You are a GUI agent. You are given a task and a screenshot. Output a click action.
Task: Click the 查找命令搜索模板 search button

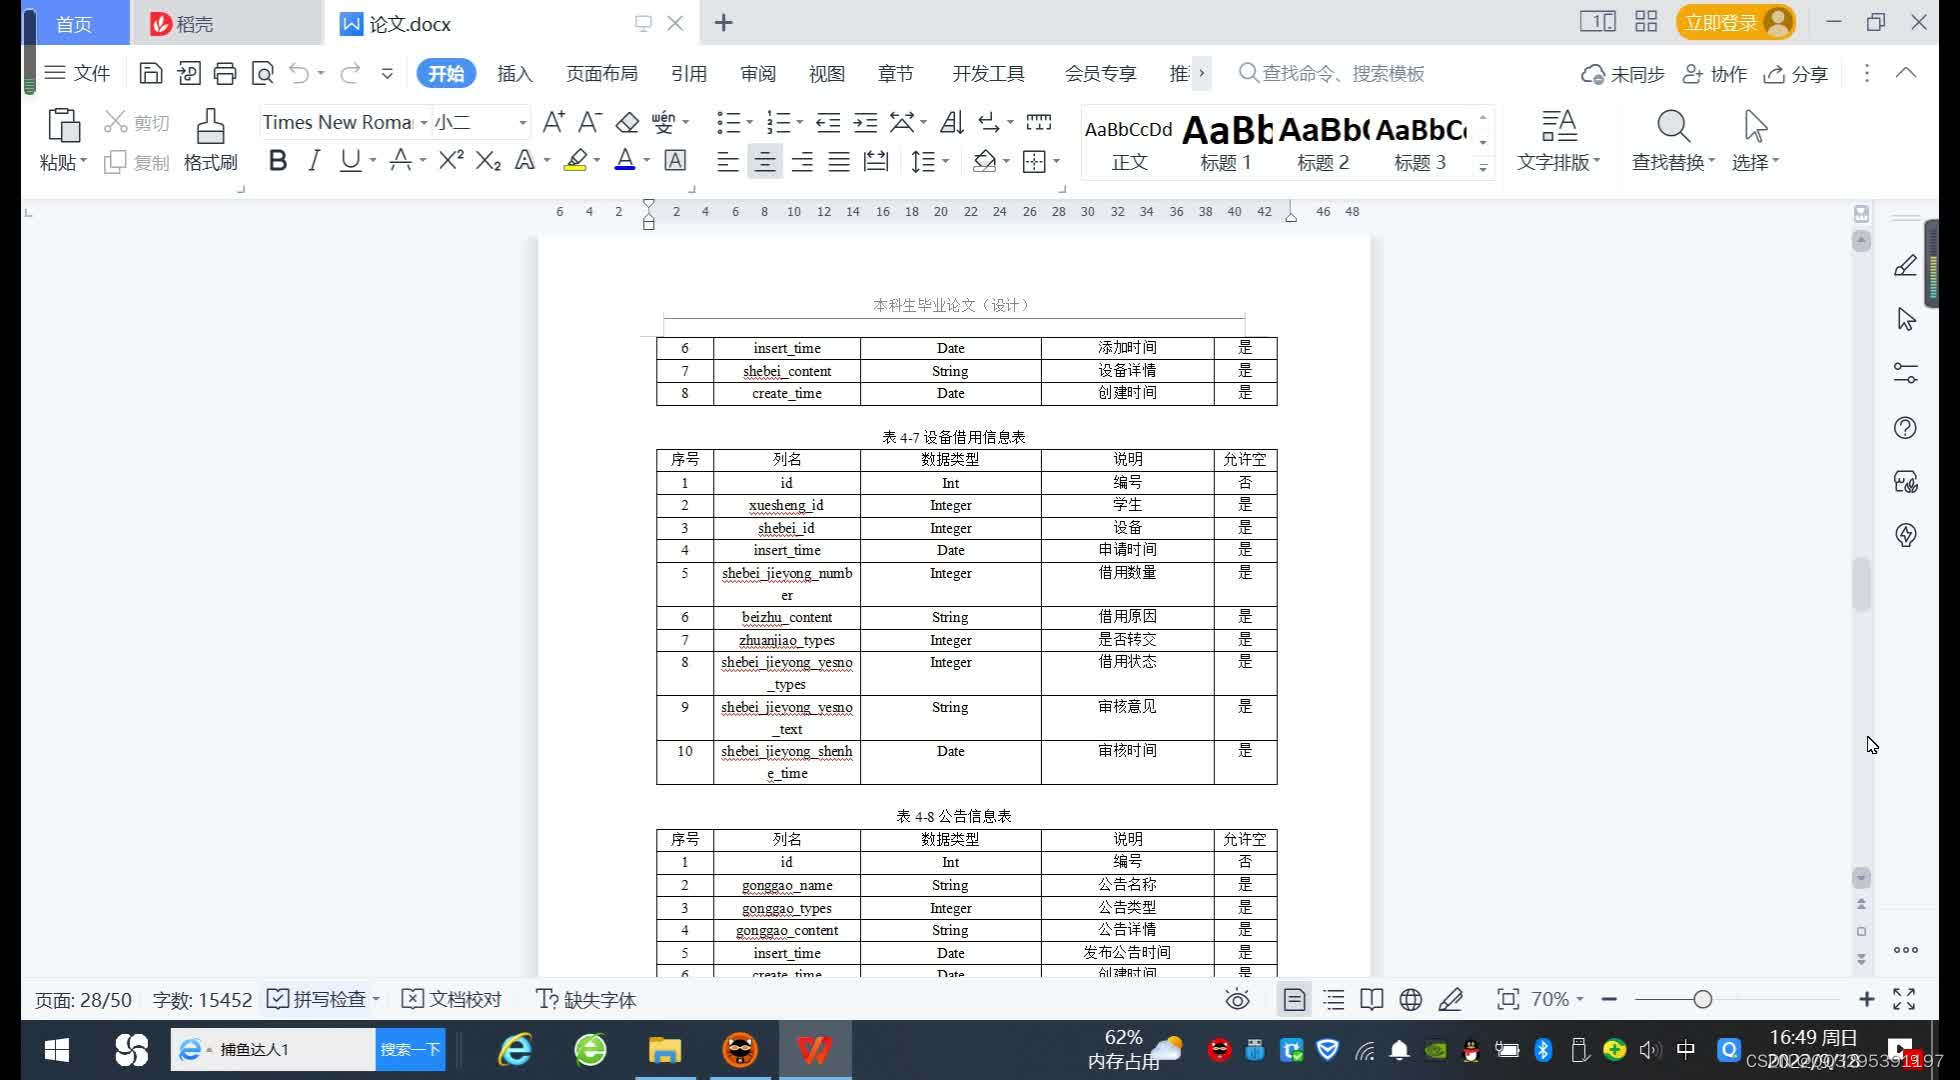click(x=1331, y=72)
